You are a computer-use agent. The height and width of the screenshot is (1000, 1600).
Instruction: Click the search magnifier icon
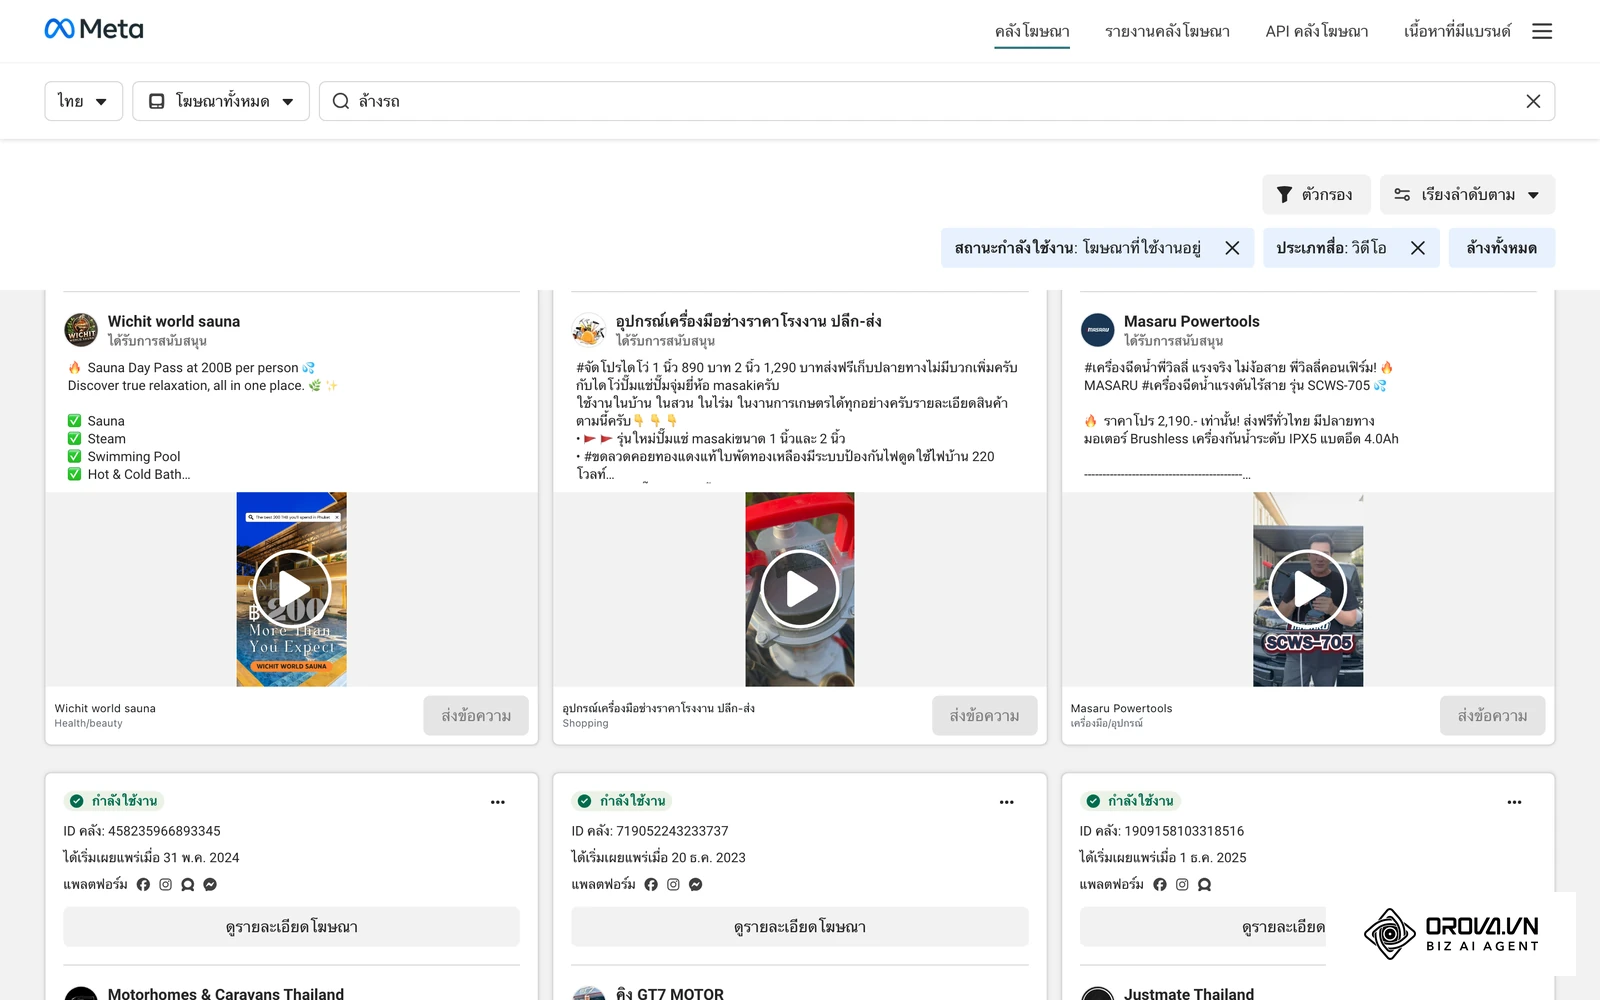(341, 101)
